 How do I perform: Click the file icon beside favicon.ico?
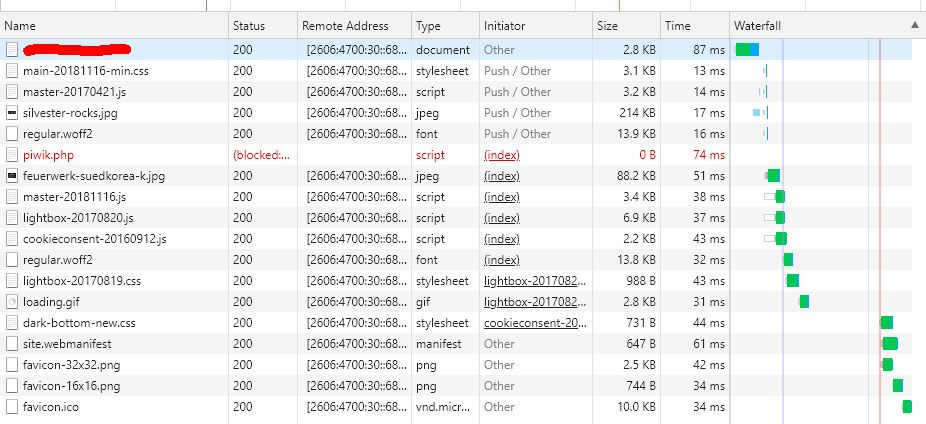coord(12,407)
